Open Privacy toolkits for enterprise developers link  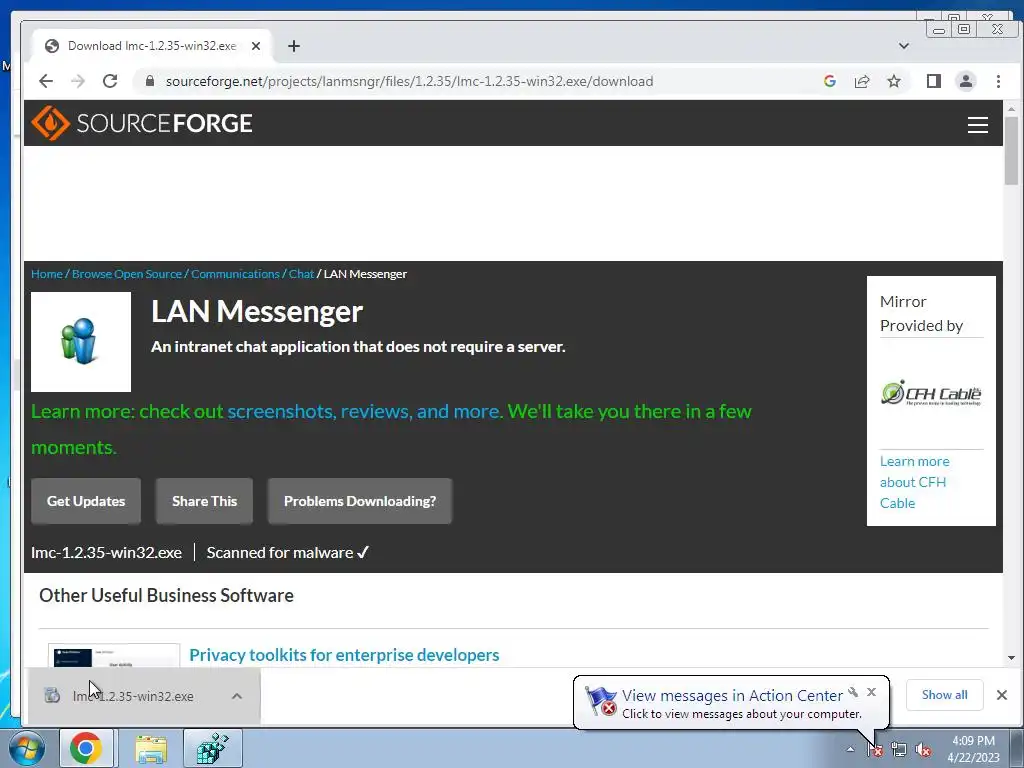pyautogui.click(x=344, y=655)
